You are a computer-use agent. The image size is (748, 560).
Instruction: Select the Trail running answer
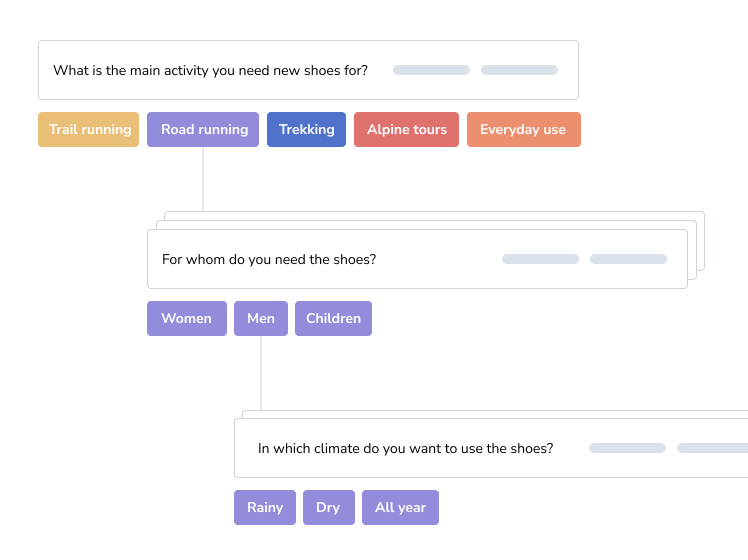[89, 130]
